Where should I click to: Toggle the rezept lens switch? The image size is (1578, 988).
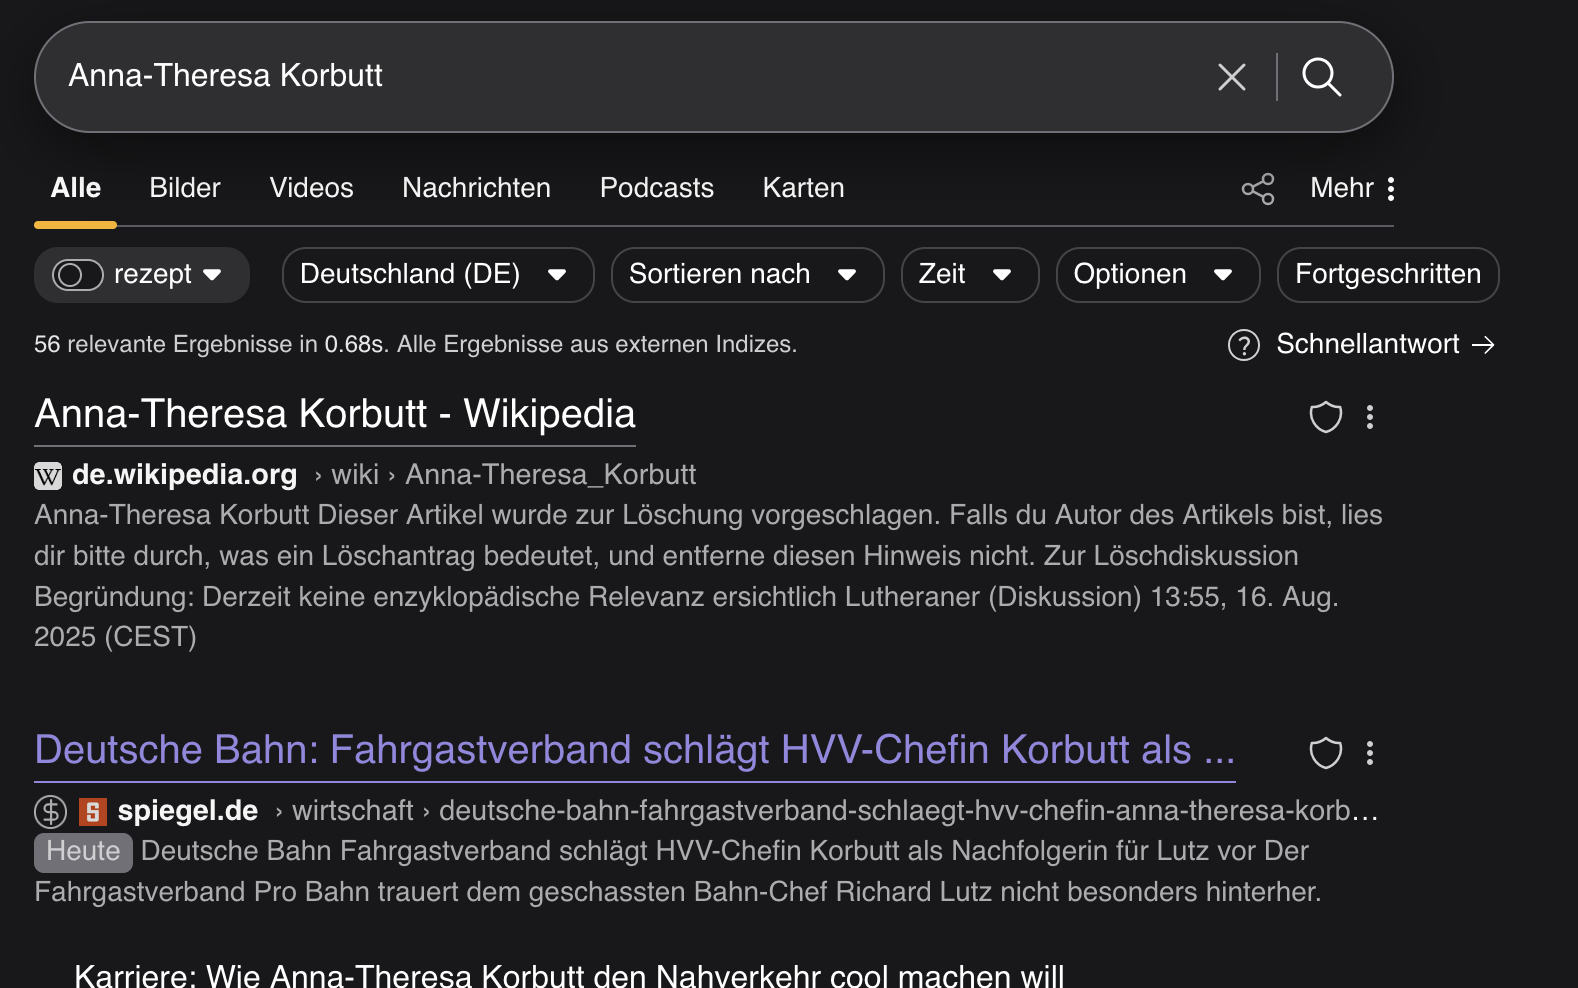(x=78, y=275)
